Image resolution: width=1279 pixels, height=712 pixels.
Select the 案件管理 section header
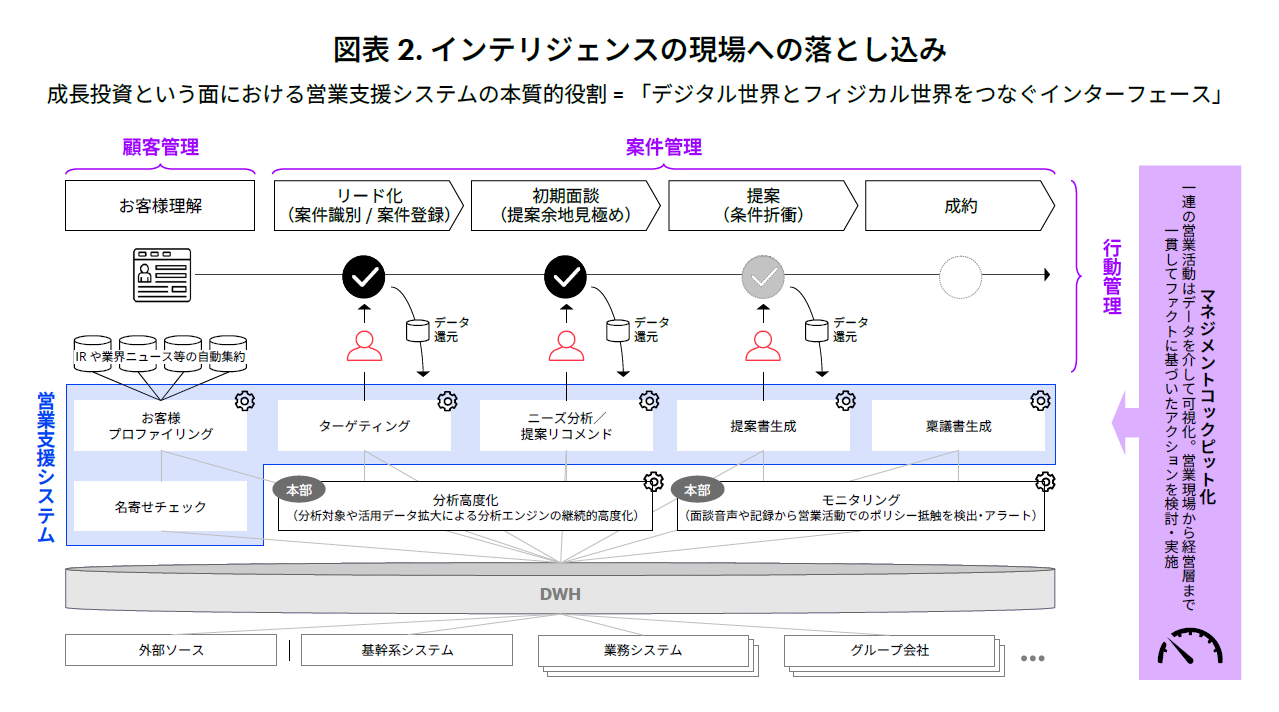click(664, 147)
